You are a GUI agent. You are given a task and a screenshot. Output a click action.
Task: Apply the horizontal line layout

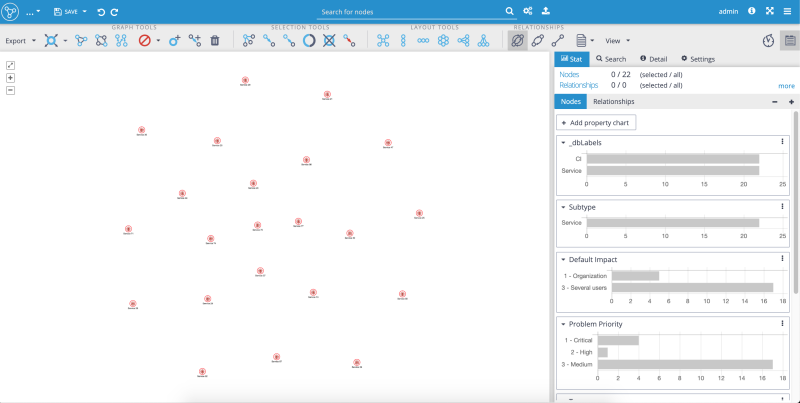[x=423, y=40]
